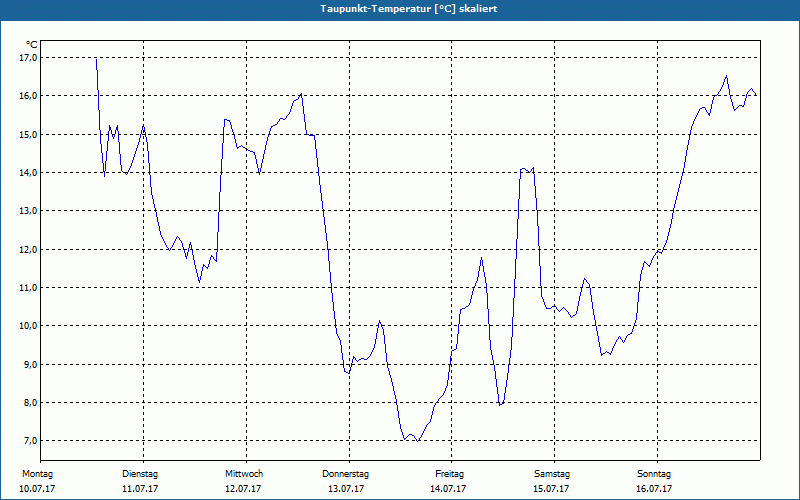Click the Samstag day label
The height and width of the screenshot is (500, 800).
tap(552, 474)
